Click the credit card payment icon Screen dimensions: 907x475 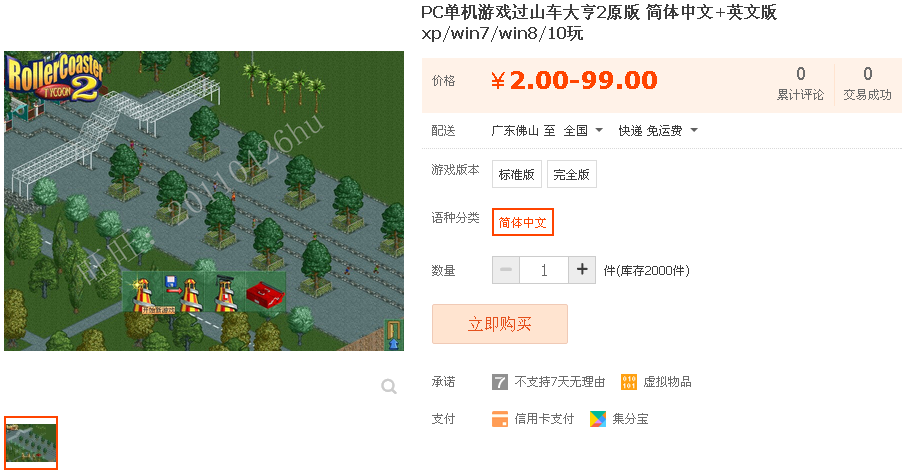click(x=500, y=419)
